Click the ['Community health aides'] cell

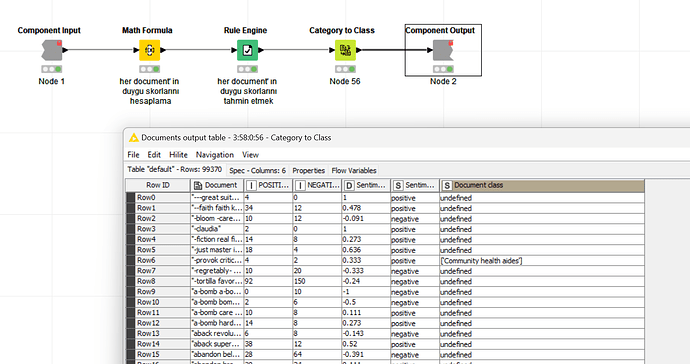tap(542, 261)
